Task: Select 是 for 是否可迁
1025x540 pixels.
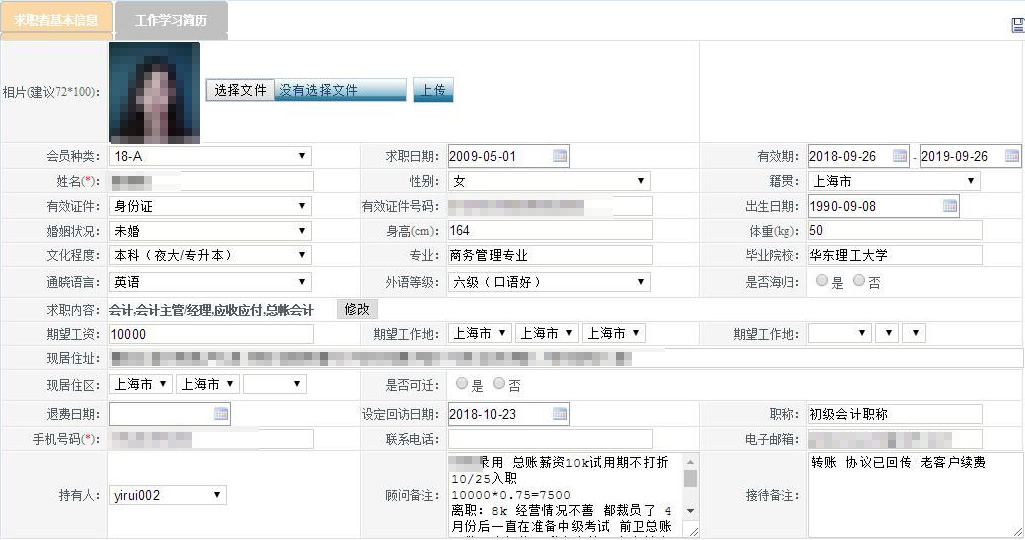Action: tap(462, 384)
